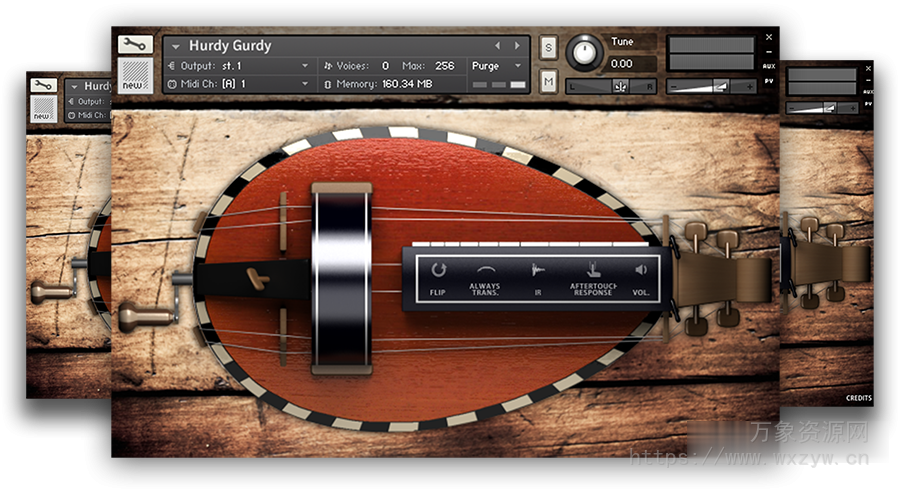This screenshot has width=900, height=492.
Task: Toggle AUX button in back-right window
Action: [868, 92]
